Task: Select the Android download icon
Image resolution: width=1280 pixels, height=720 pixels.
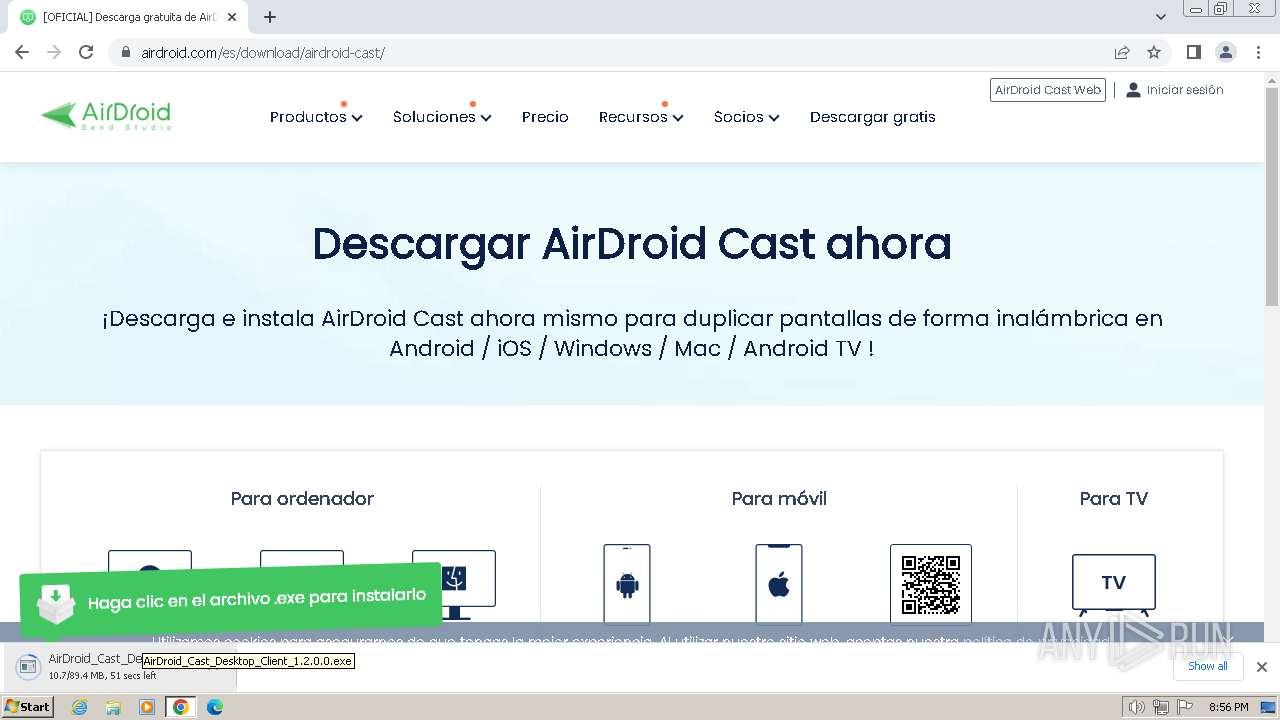Action: pyautogui.click(x=627, y=584)
